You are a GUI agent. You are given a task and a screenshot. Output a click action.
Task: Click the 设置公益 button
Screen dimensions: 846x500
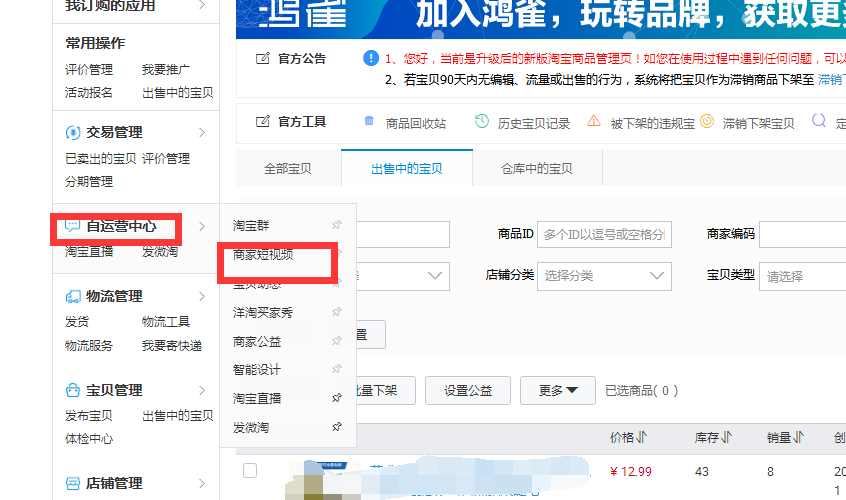click(x=468, y=391)
